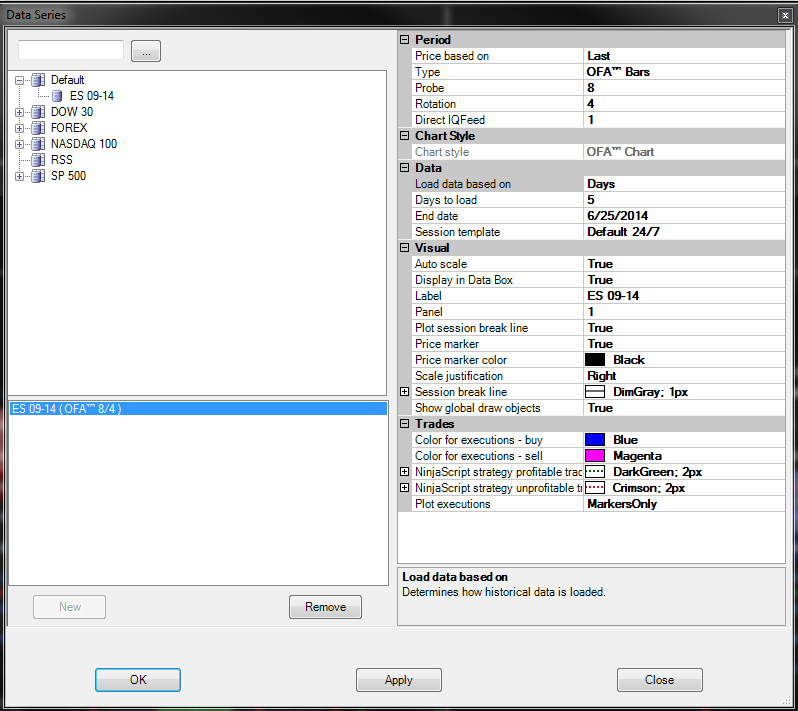Click the grayed-out New button
This screenshot has width=798, height=711.
tap(70, 607)
